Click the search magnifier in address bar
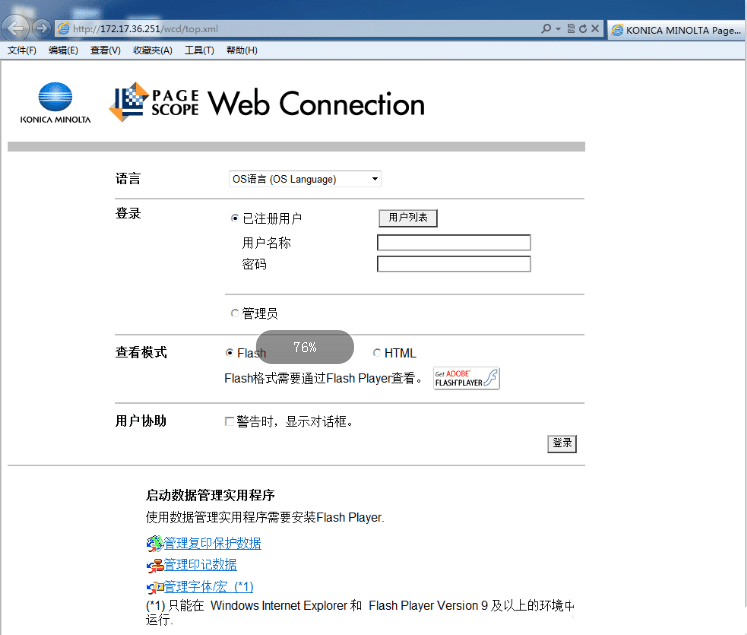Viewport: 747px width, 635px height. tap(546, 29)
